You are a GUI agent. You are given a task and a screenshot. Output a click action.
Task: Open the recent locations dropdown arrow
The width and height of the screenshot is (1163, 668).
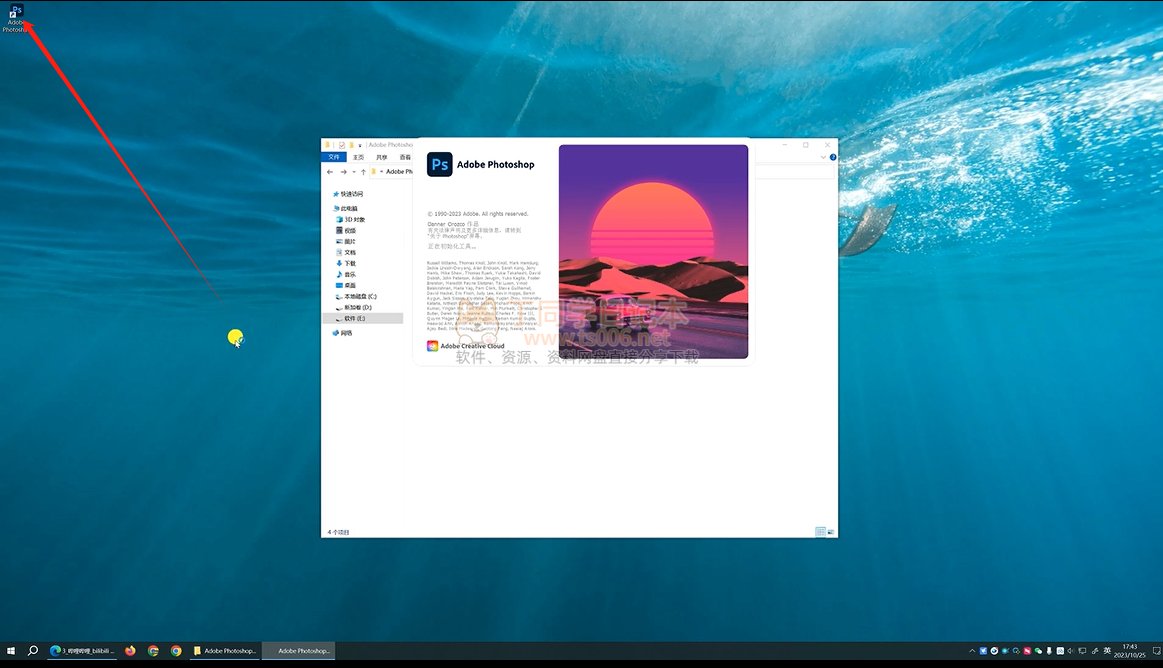(x=353, y=172)
